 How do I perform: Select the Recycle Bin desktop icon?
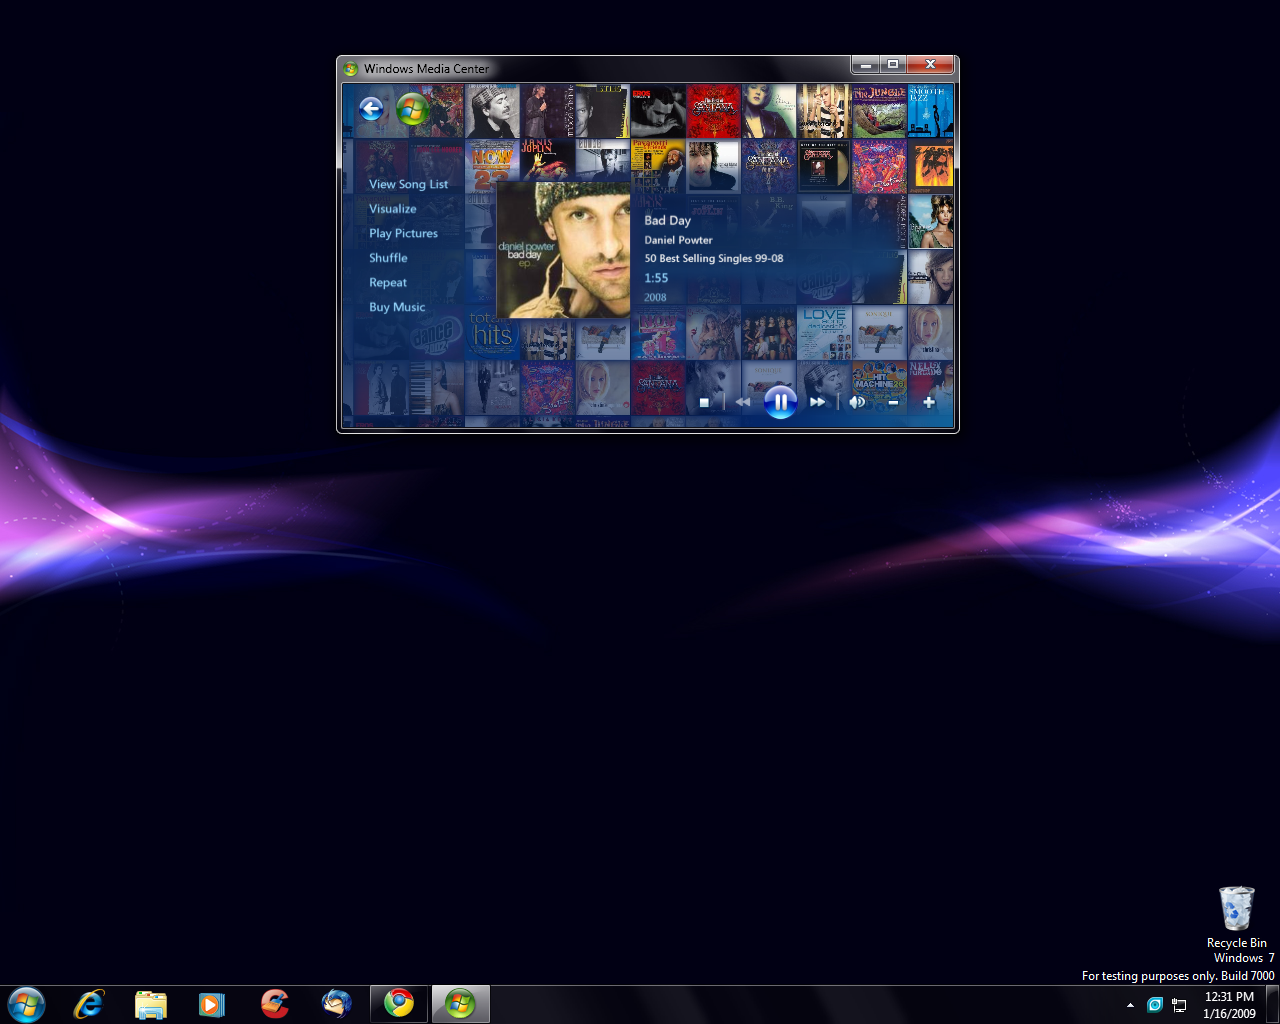(x=1237, y=917)
